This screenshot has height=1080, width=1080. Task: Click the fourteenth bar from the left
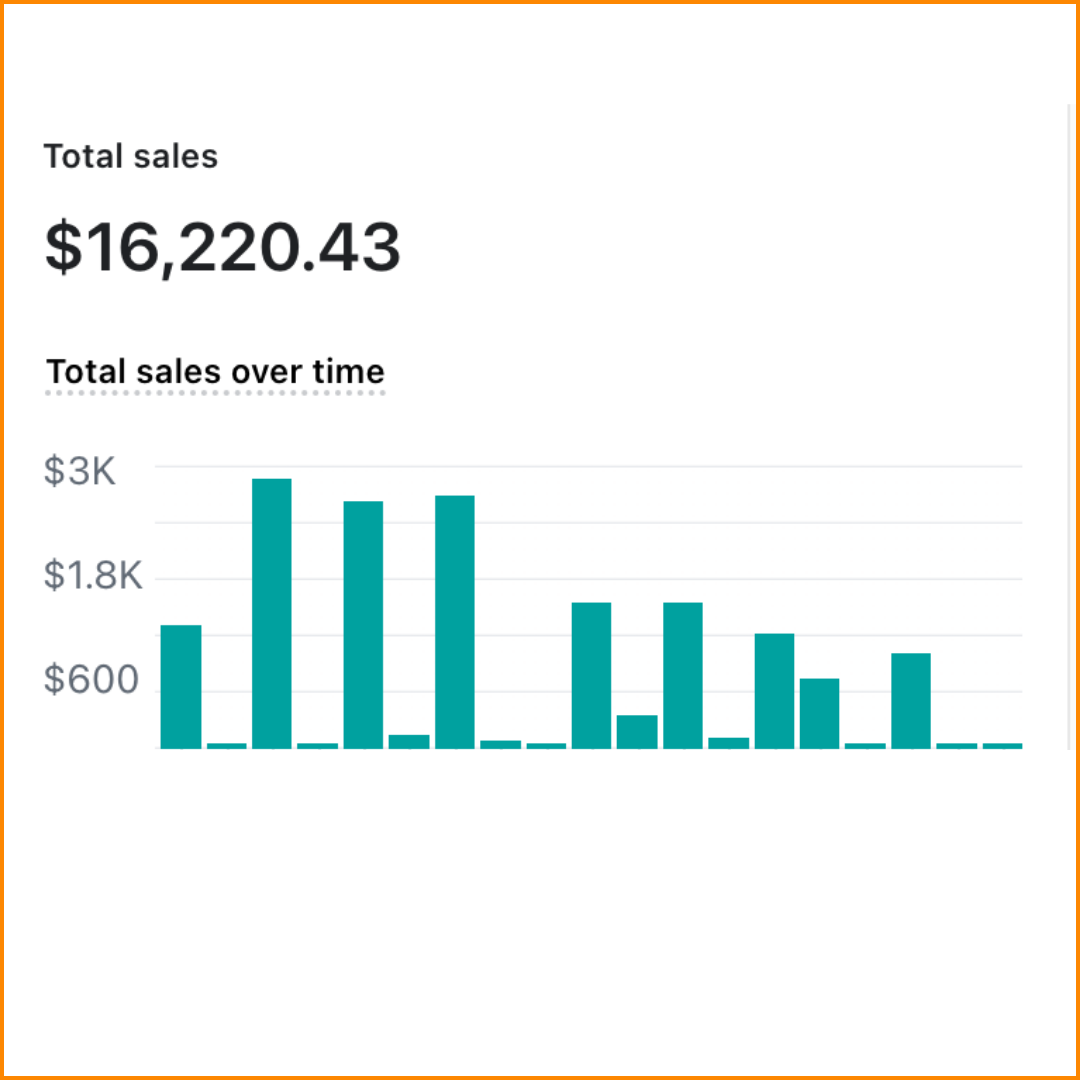coord(774,690)
